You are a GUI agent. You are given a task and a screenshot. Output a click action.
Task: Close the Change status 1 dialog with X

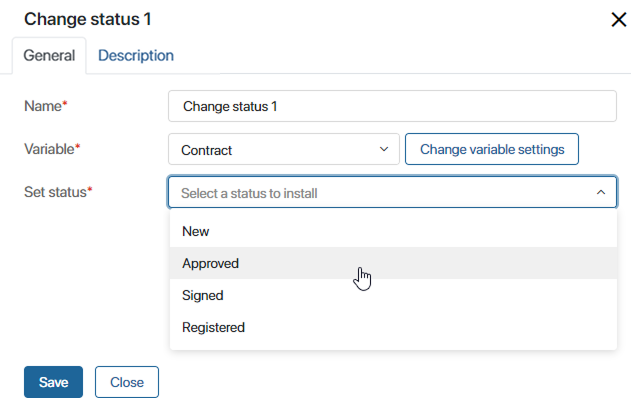[x=619, y=19]
